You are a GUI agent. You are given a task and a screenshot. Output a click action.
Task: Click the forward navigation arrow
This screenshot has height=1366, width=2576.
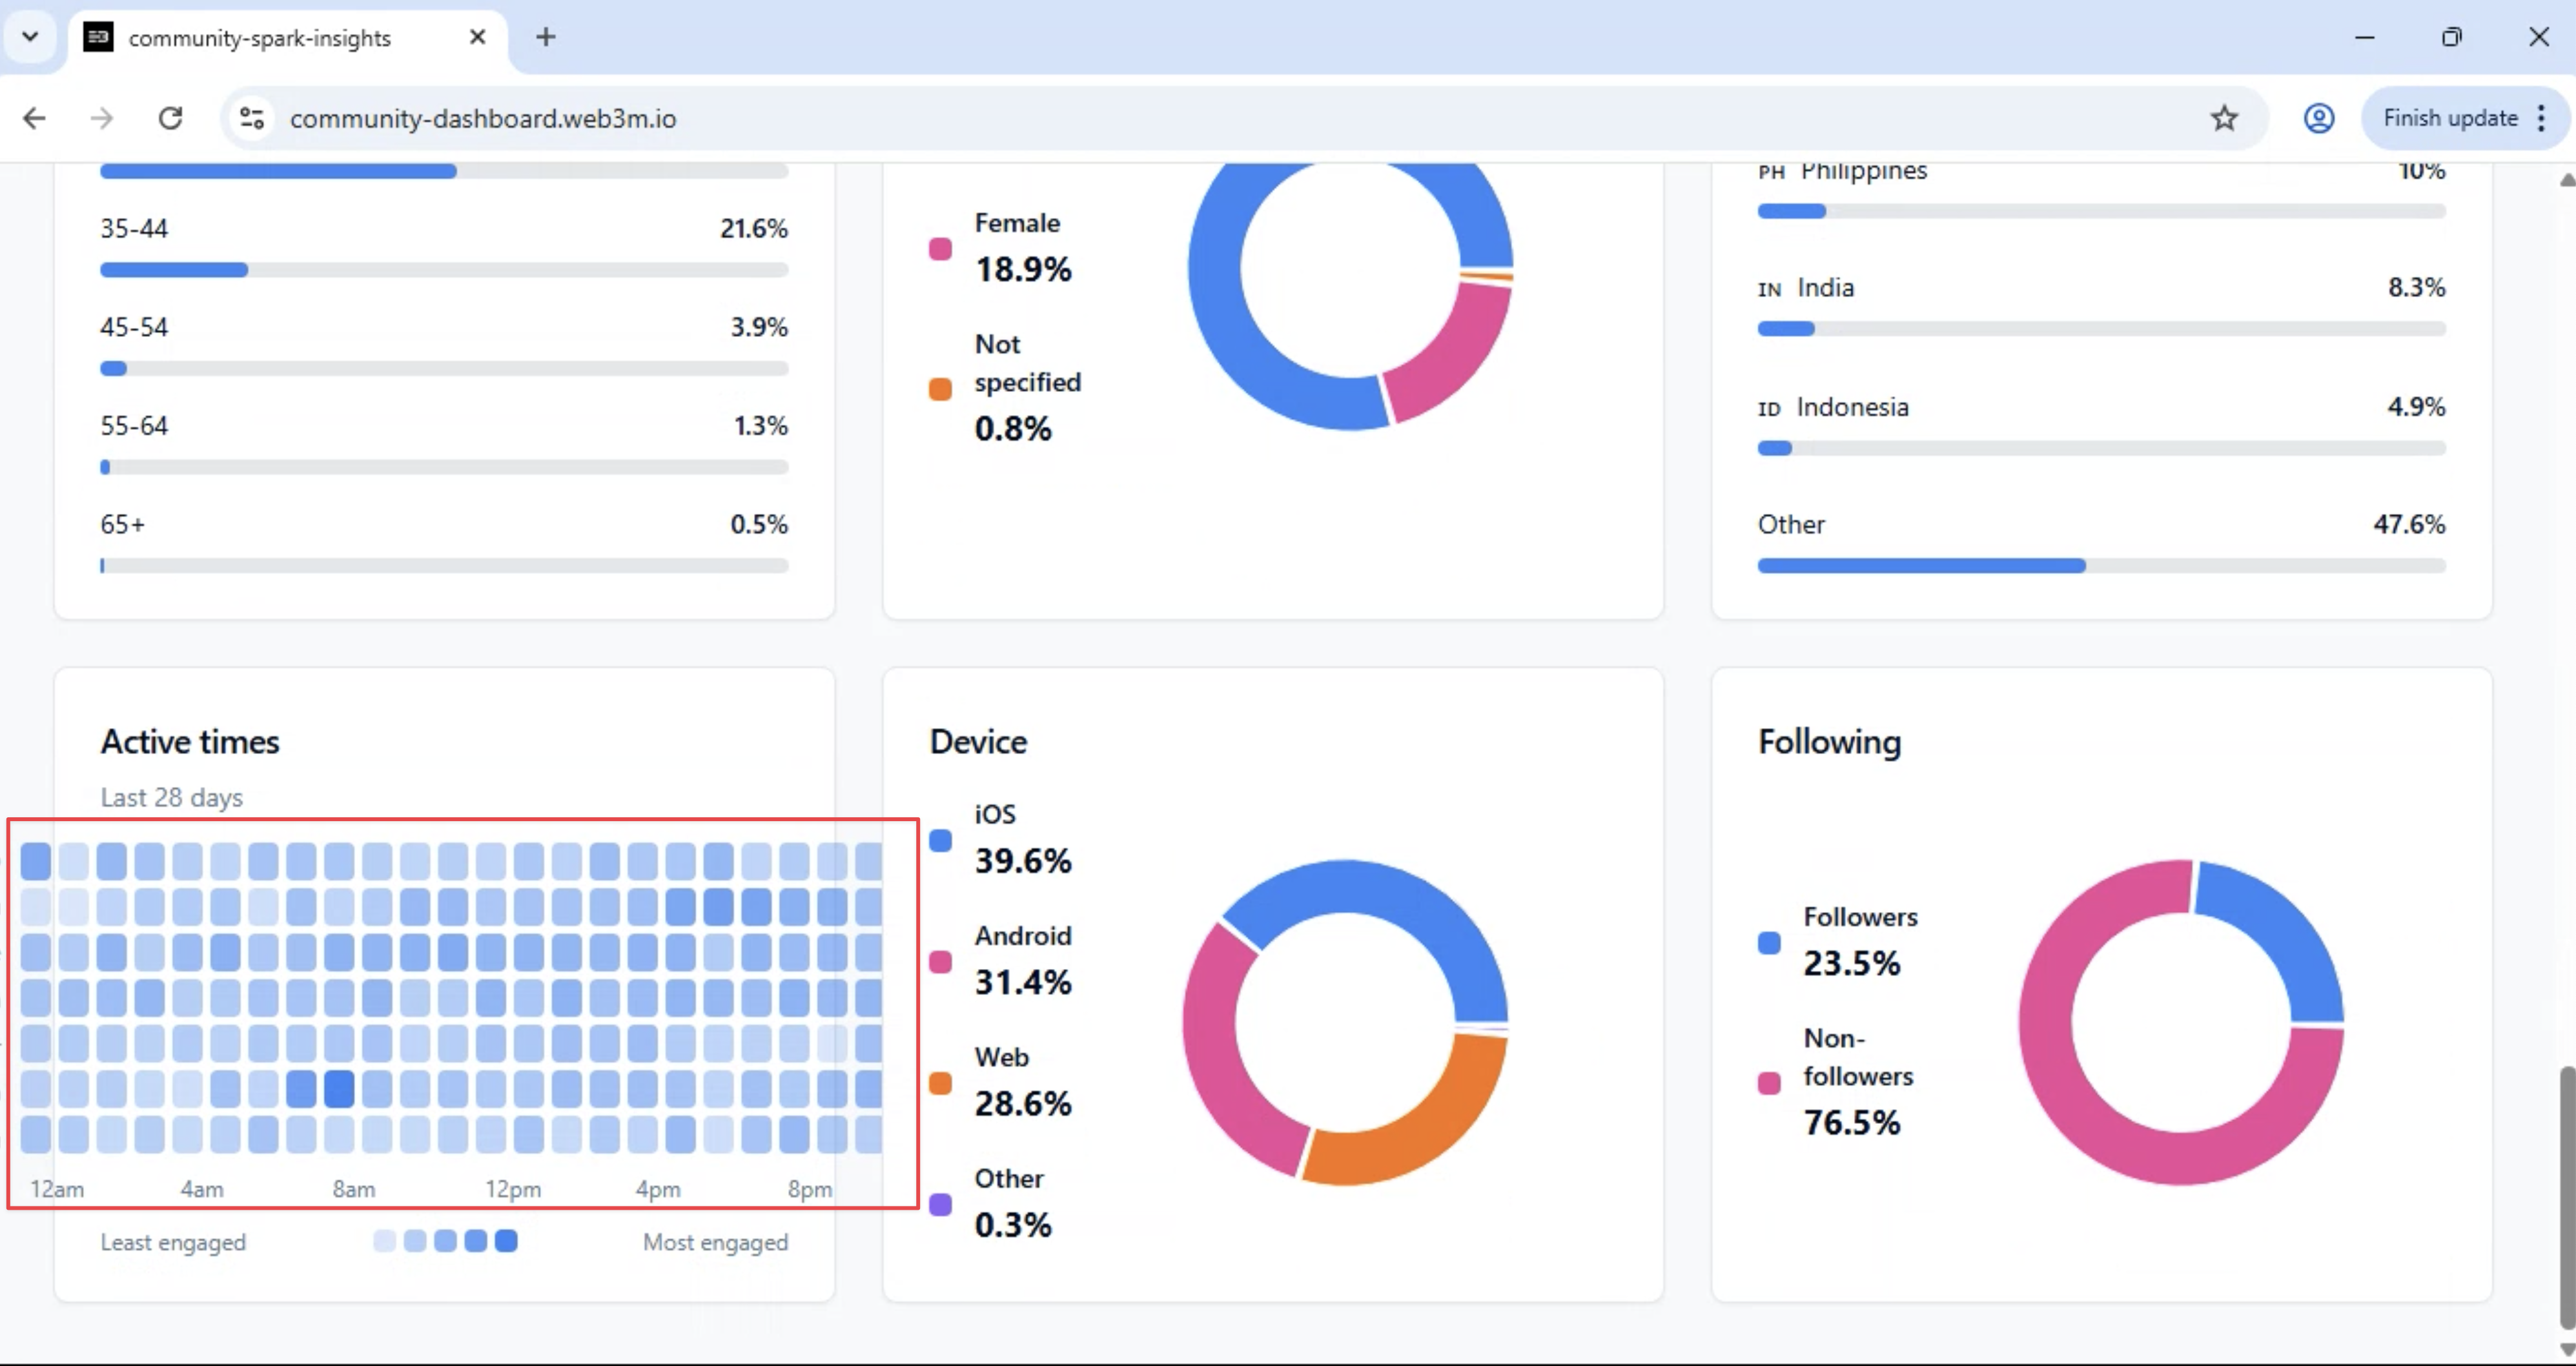click(101, 118)
